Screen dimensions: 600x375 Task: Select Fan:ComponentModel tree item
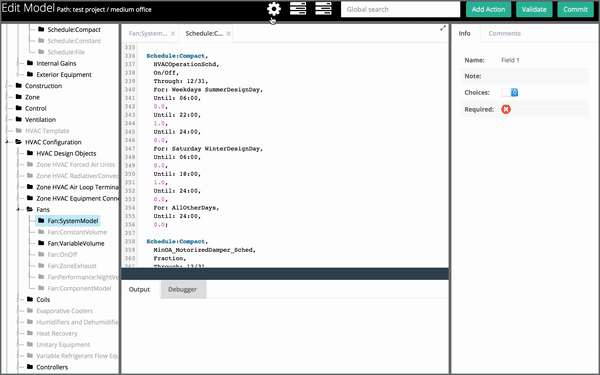[79, 289]
